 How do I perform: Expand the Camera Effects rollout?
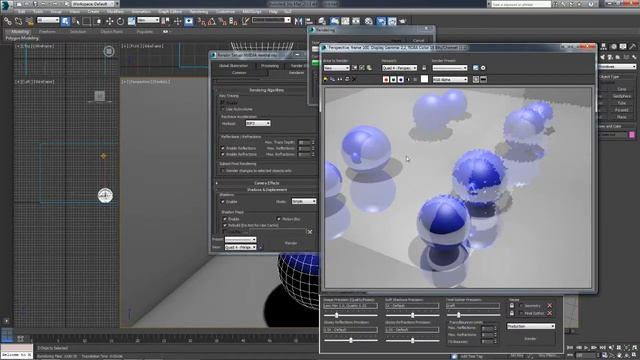tap(267, 183)
